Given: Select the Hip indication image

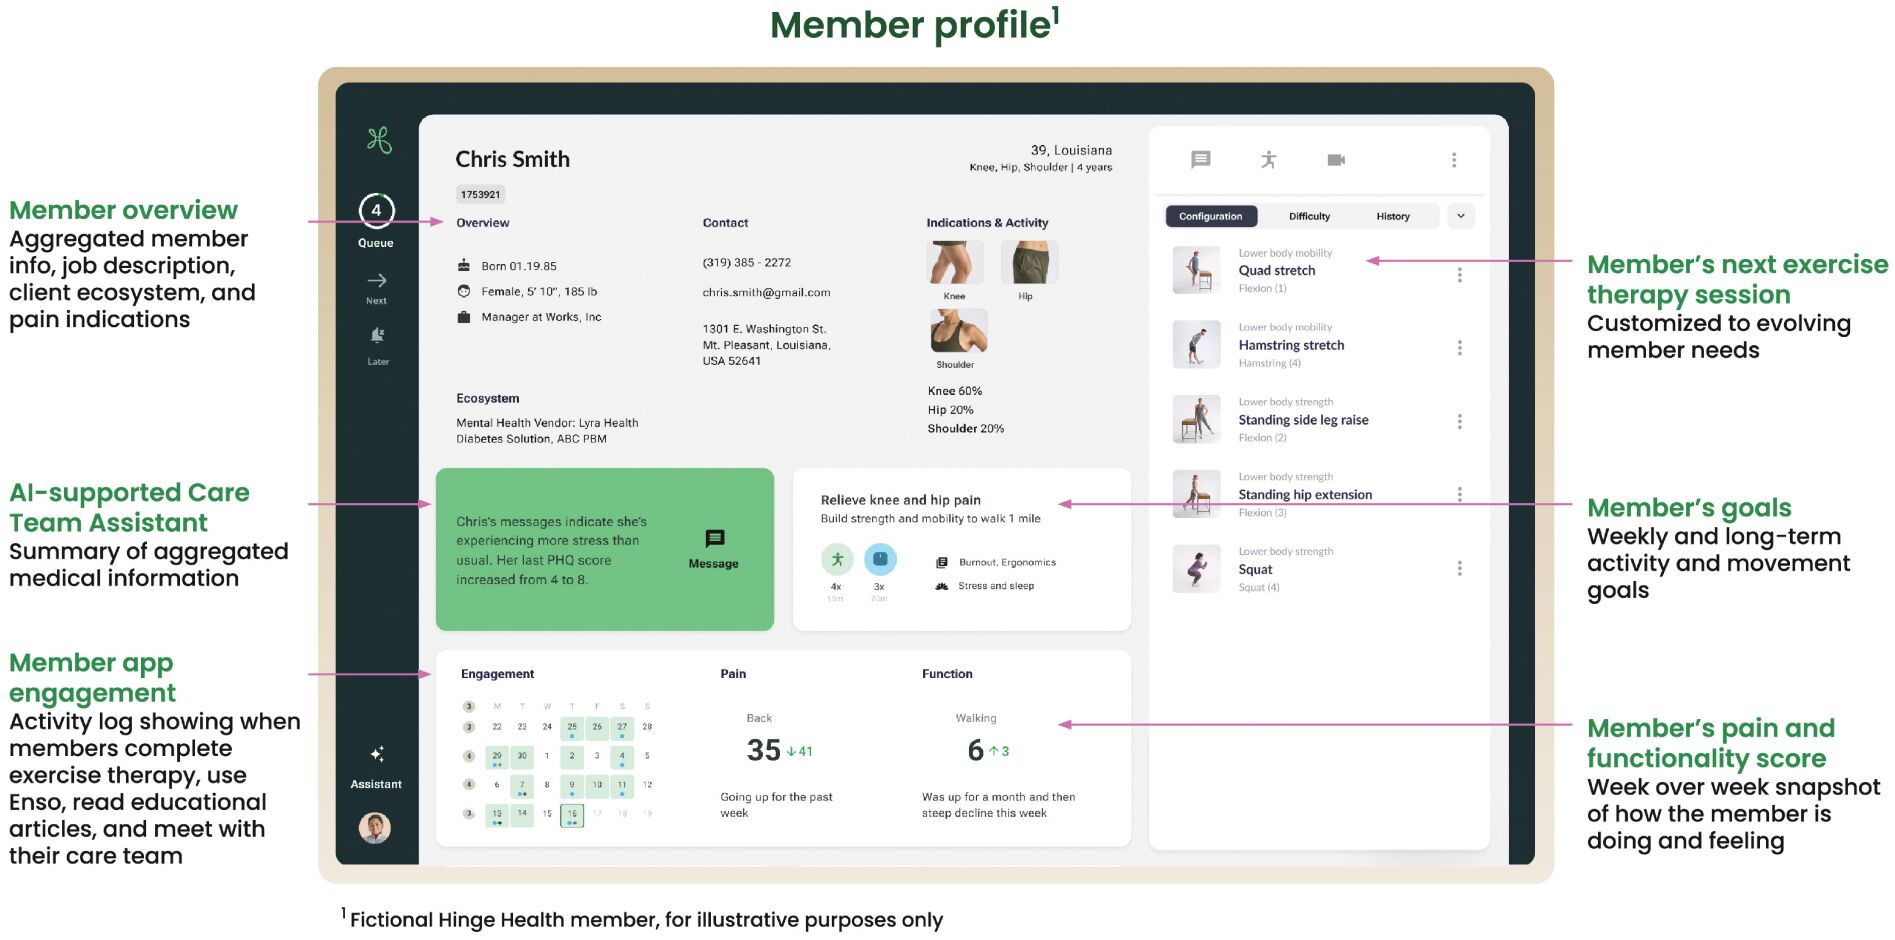Looking at the screenshot, I should 1029,263.
